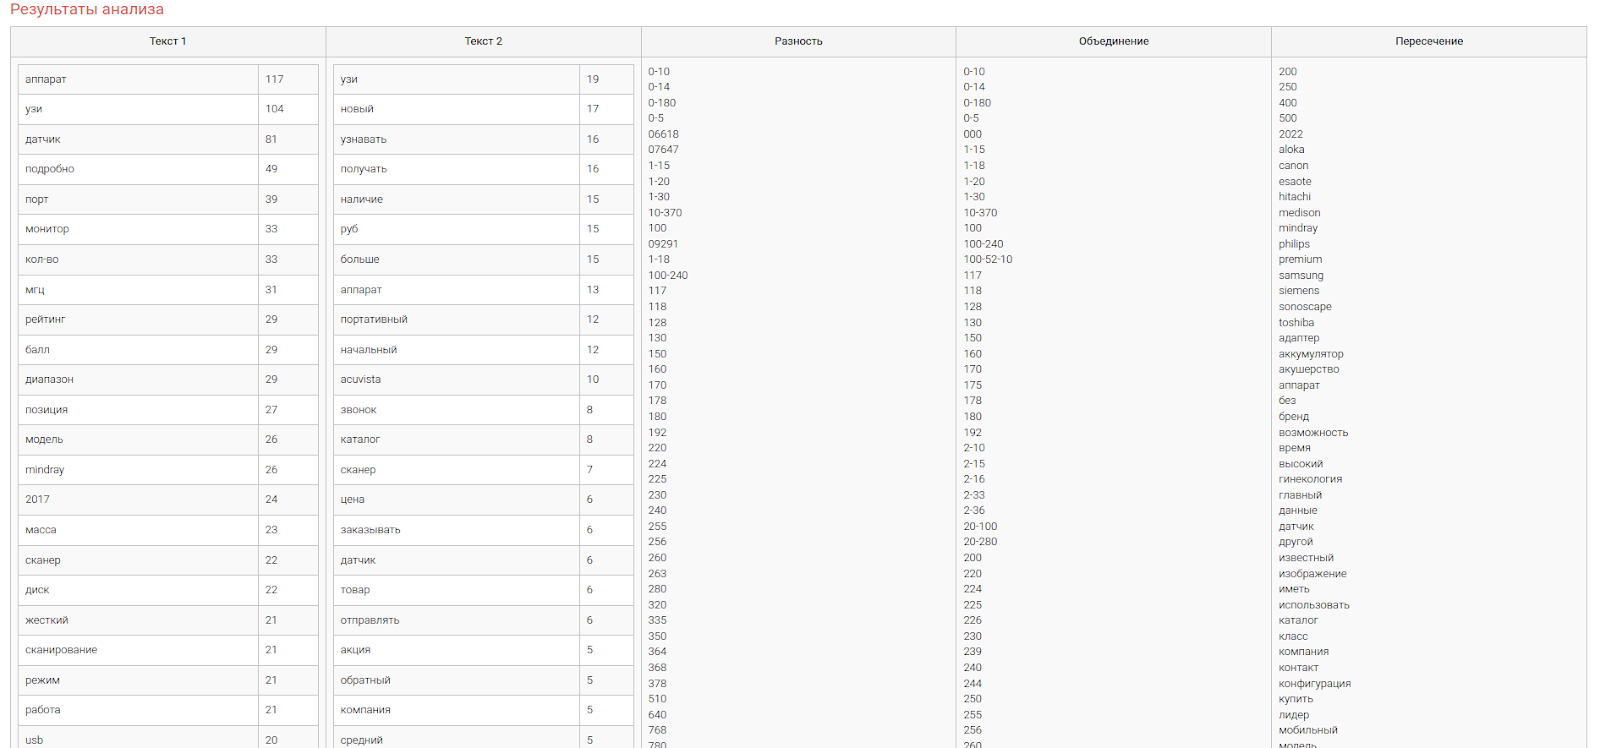Image resolution: width=1600 pixels, height=748 pixels.
Task: Click the count 117 next to "аппарат"
Action: tap(275, 79)
